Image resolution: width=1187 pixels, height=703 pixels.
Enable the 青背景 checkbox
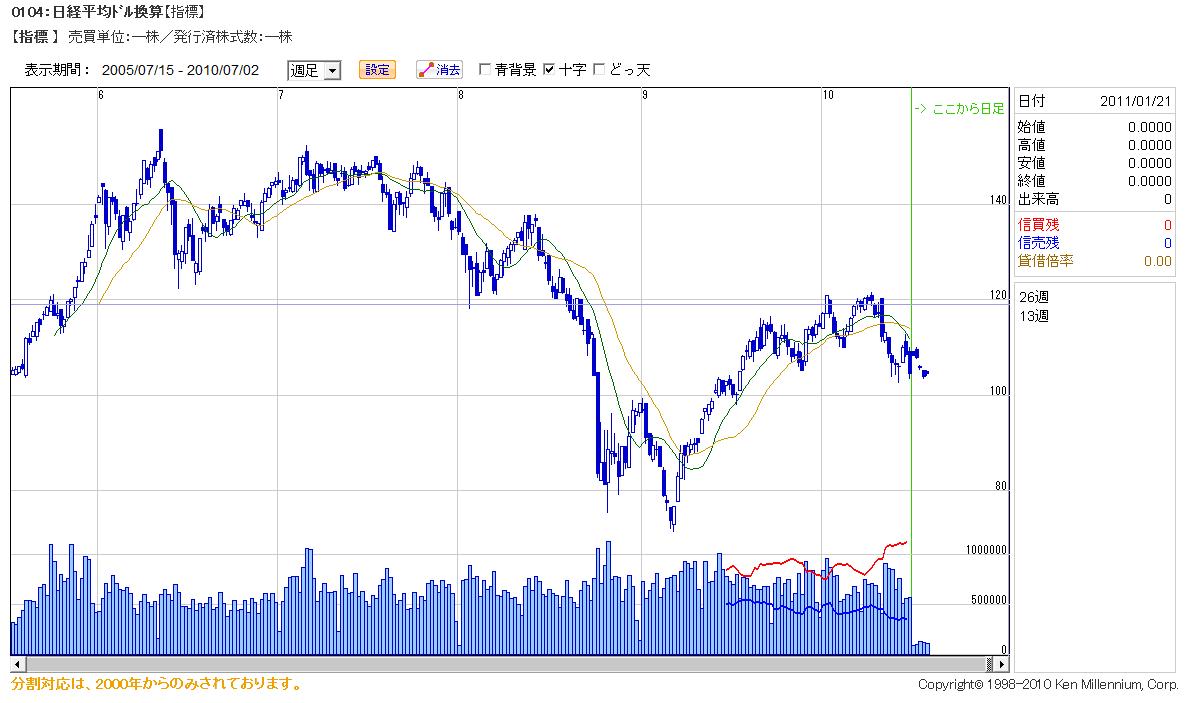click(484, 70)
